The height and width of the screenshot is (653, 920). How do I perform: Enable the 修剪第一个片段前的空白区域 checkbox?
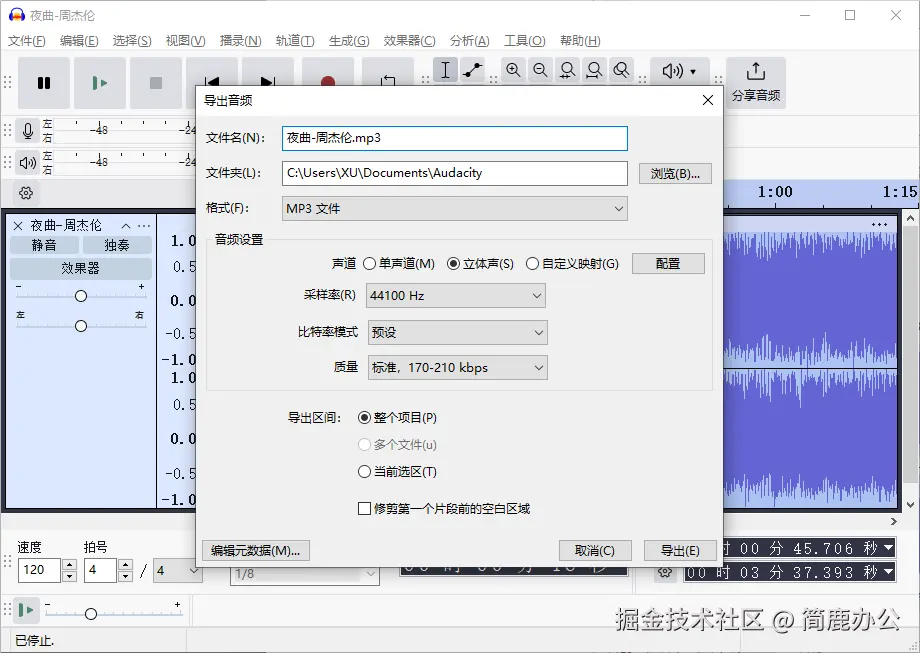tap(364, 508)
